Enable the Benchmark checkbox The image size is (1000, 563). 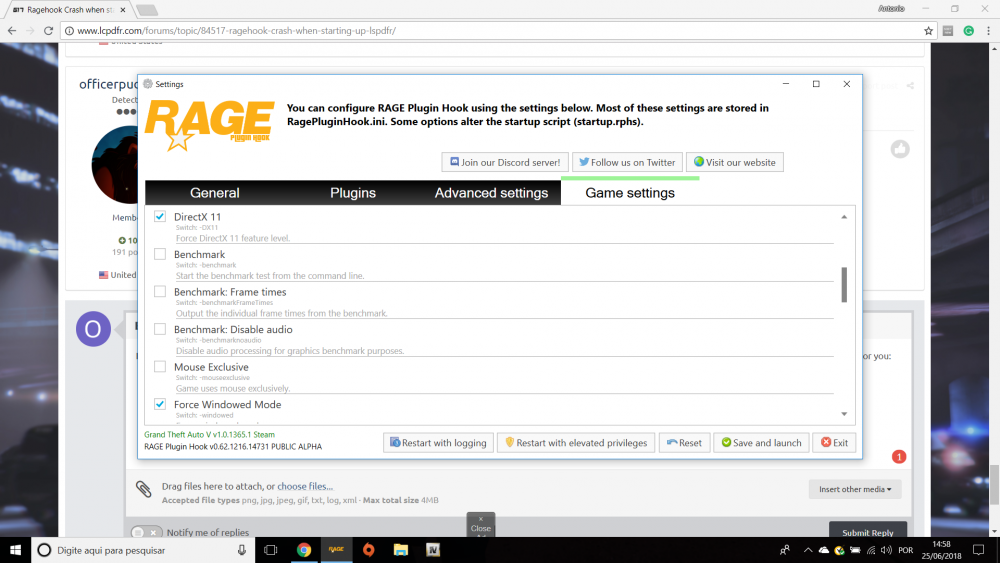(x=160, y=254)
